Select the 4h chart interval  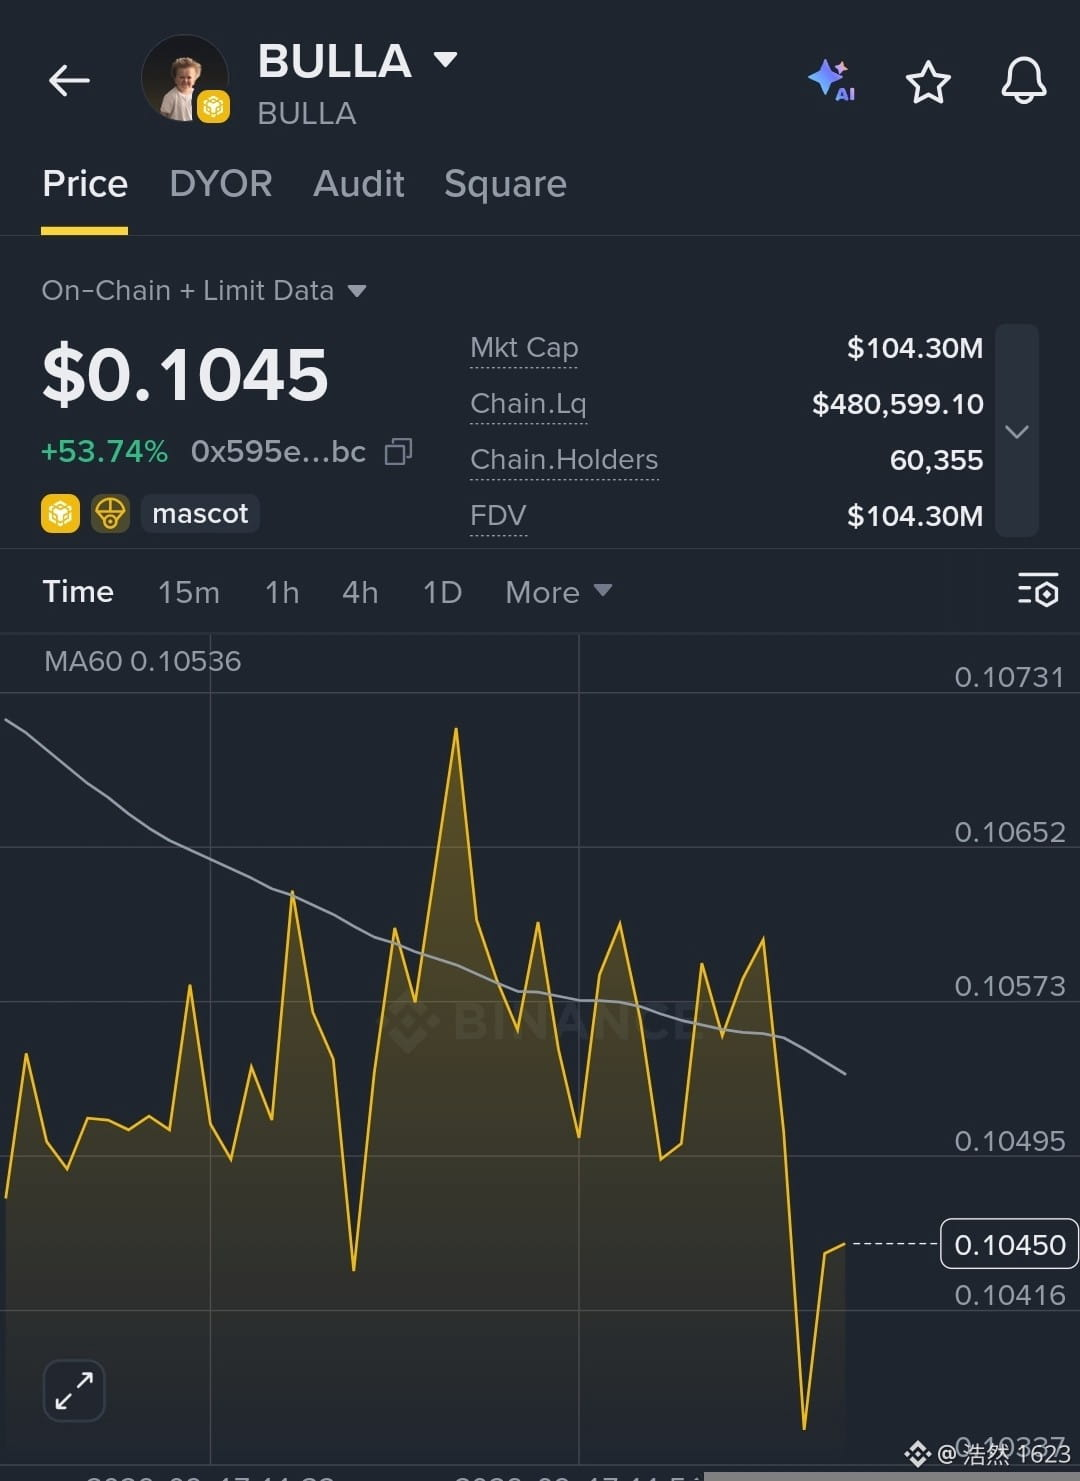point(360,592)
